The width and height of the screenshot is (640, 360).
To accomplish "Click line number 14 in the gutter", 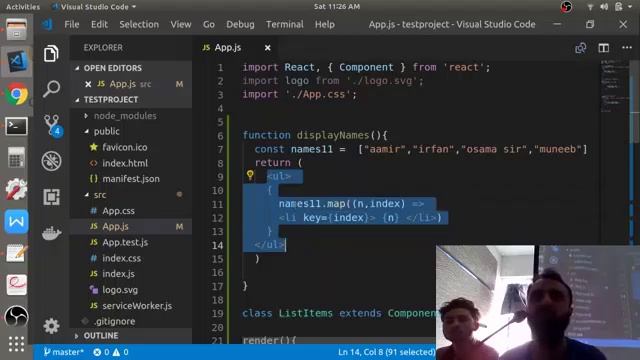I will (218, 245).
